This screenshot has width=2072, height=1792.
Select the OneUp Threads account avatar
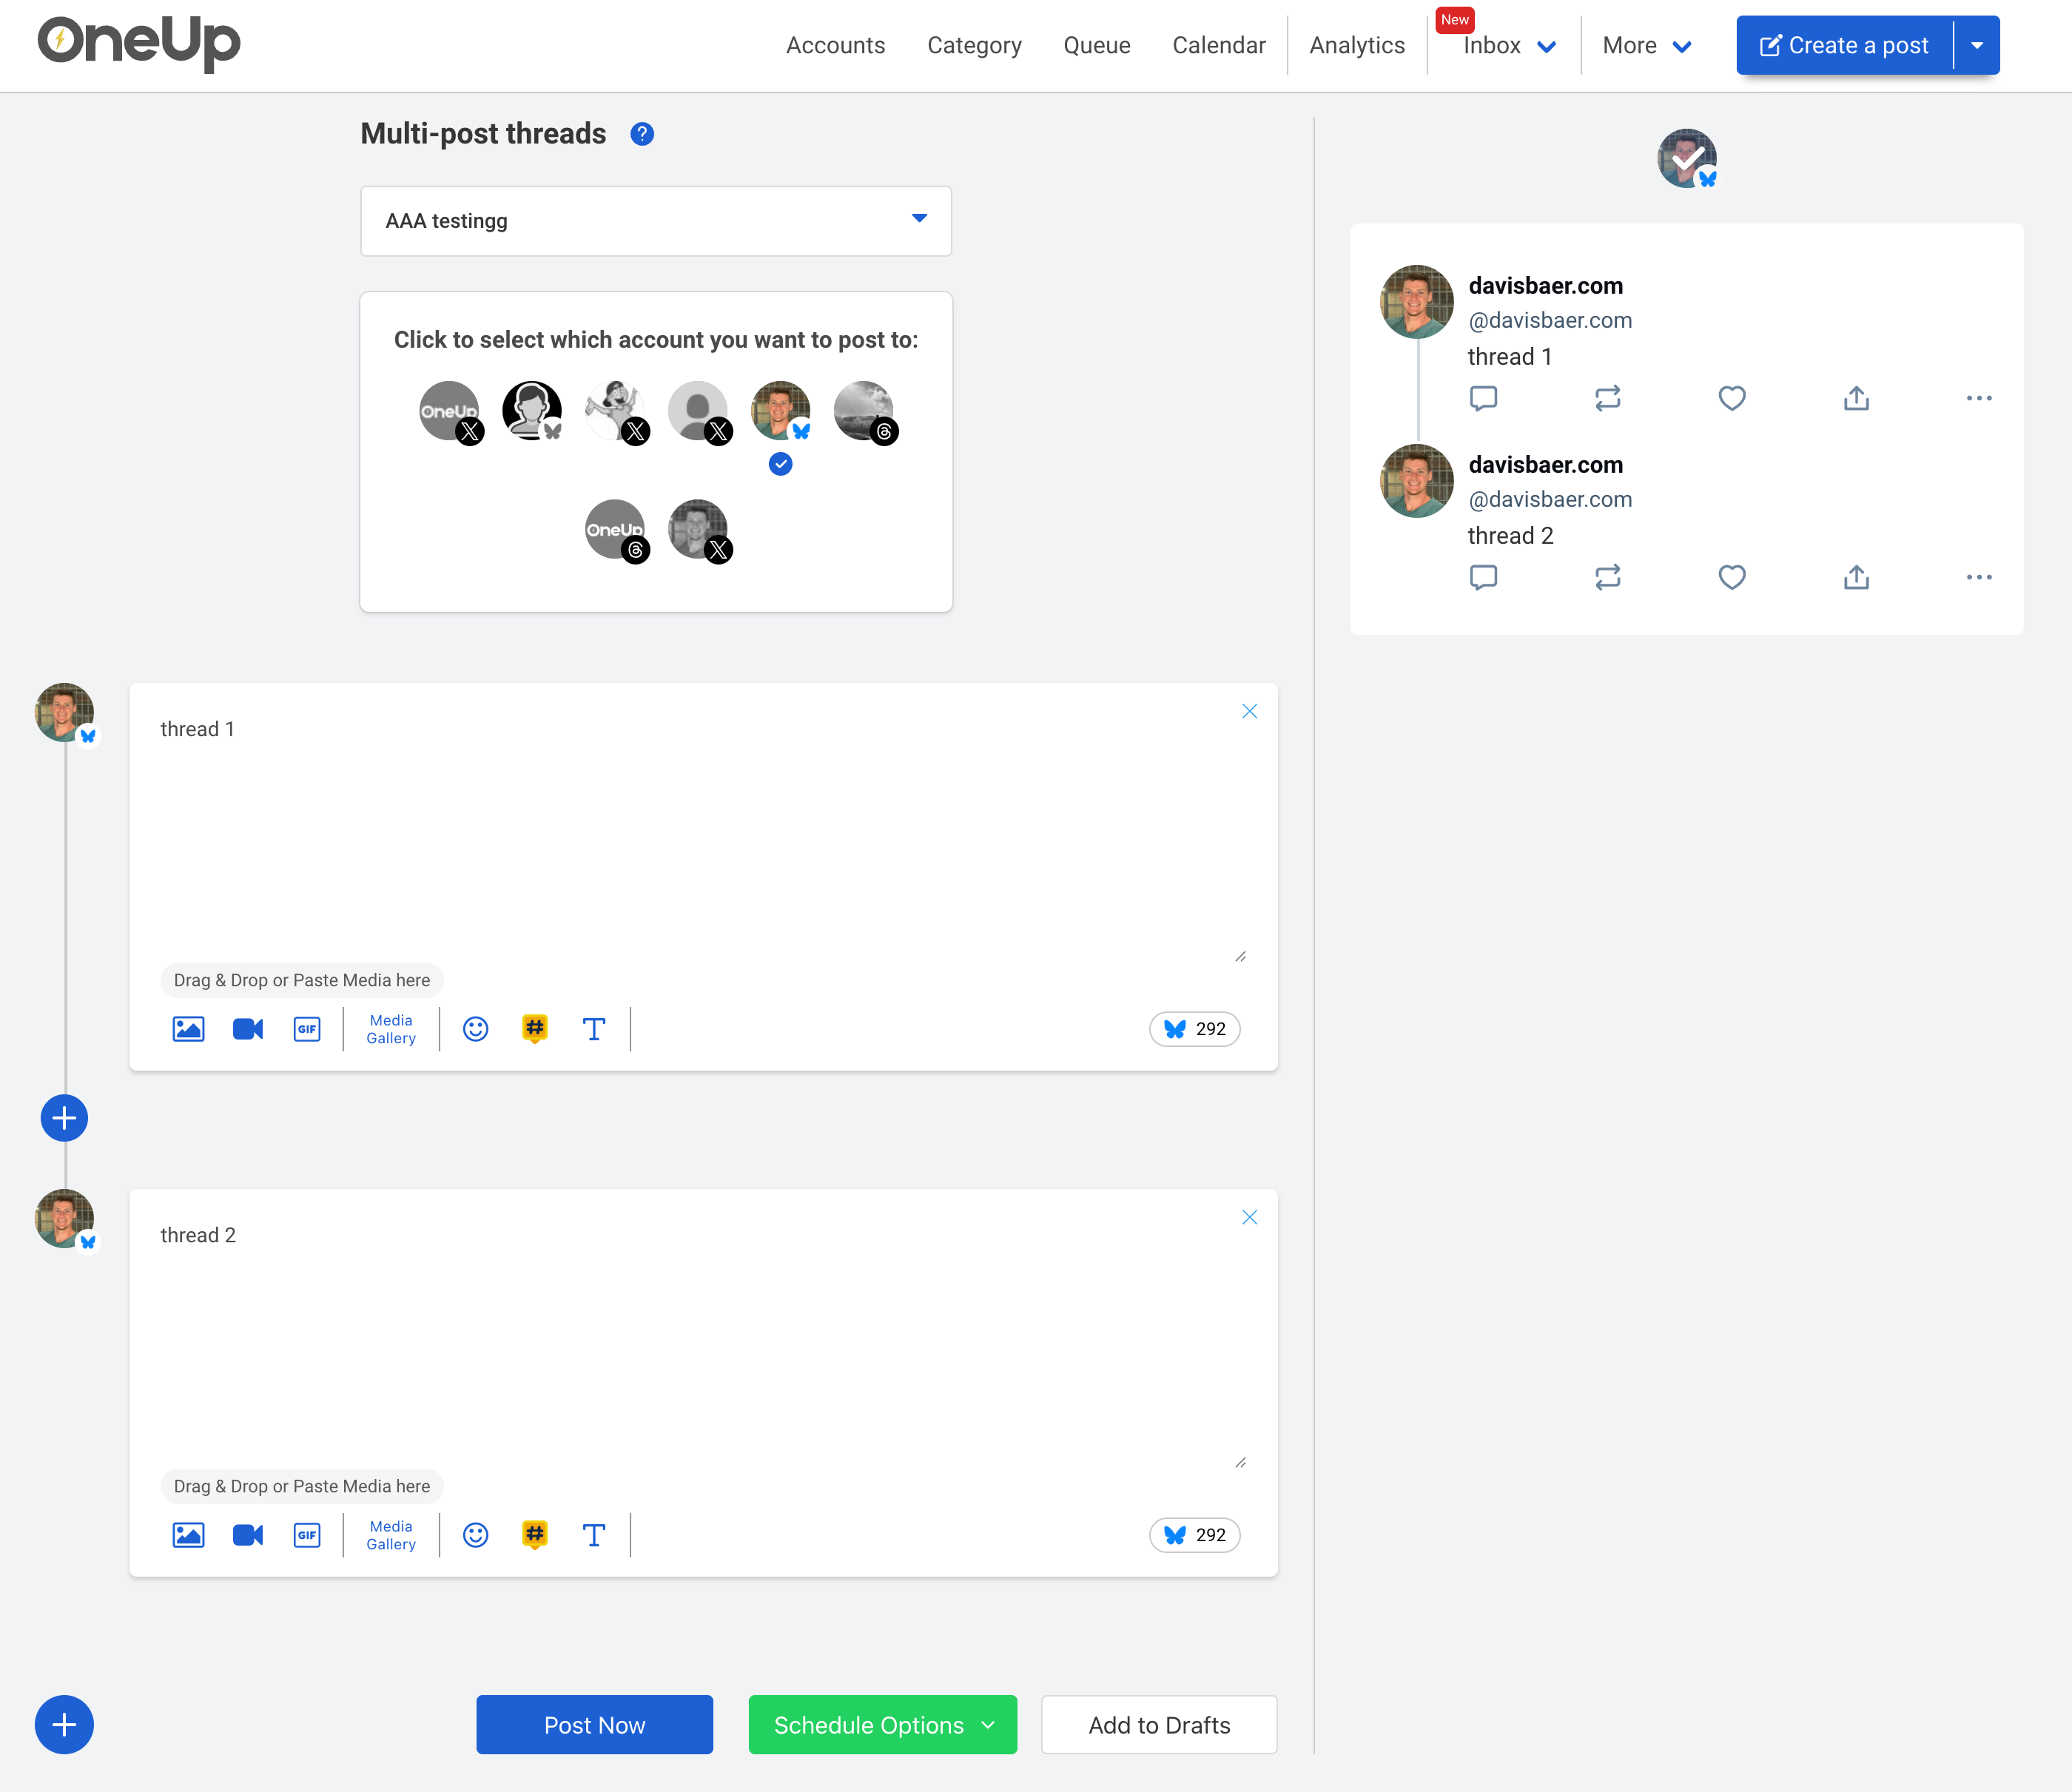614,529
